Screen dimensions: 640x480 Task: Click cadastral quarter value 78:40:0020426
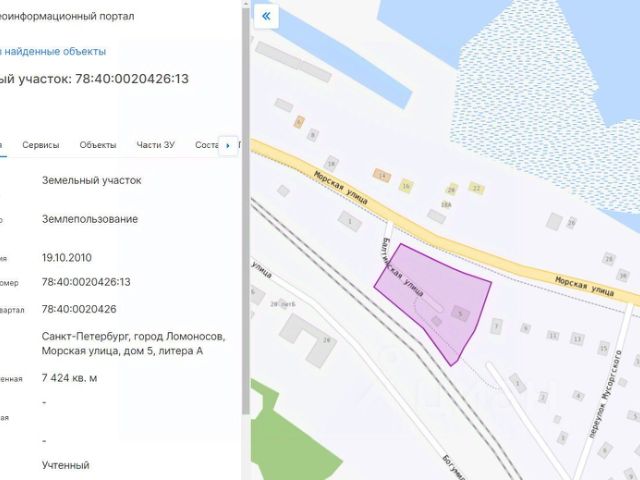(79, 309)
